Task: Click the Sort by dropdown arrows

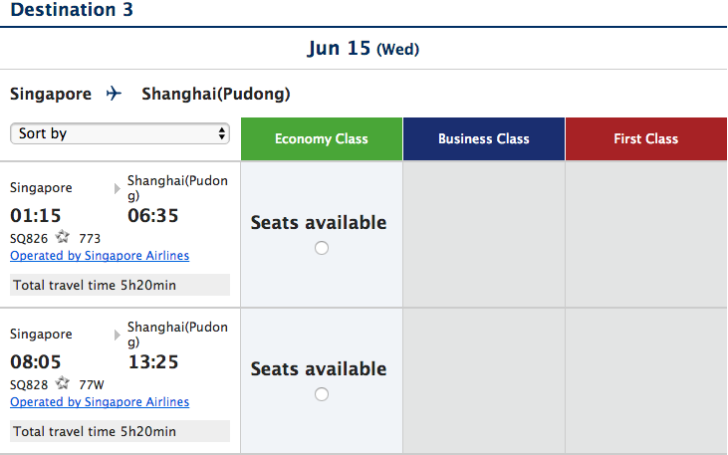Action: click(221, 134)
